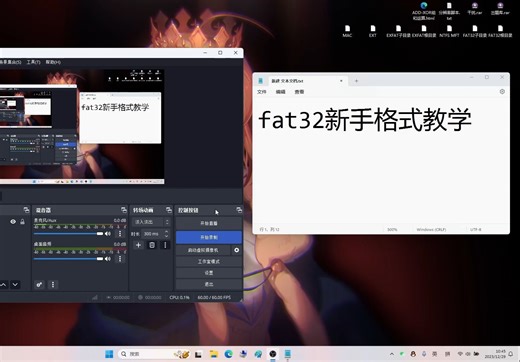Open notification bell in taskbar
Viewport: 520px width, 362px height.
click(511, 354)
